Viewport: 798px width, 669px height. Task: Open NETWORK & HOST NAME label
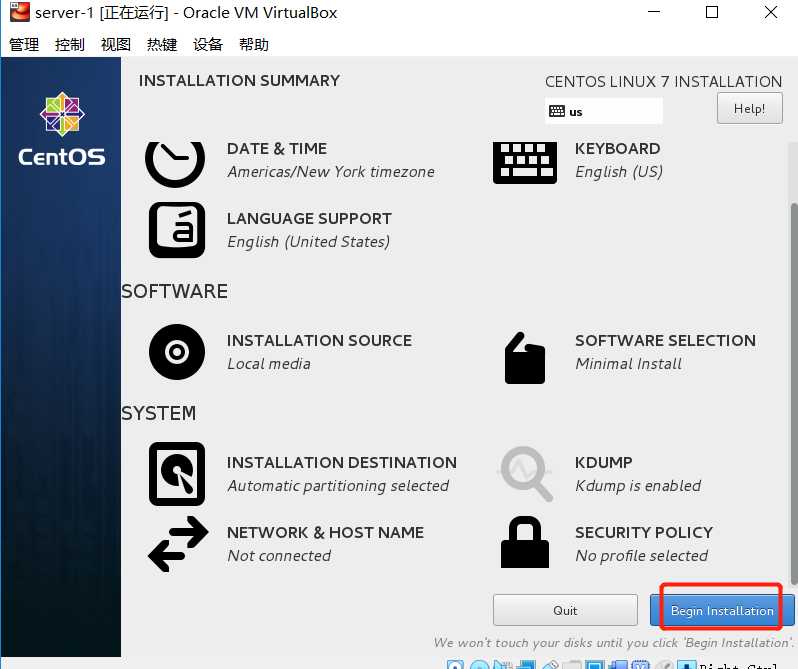point(325,532)
